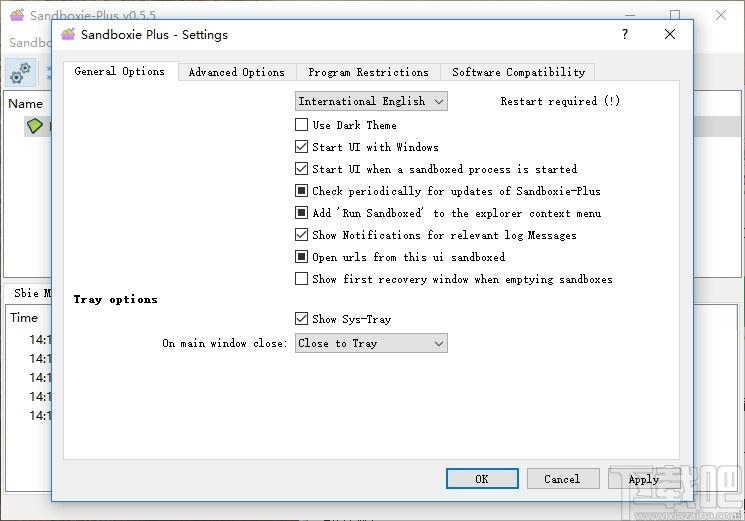Select the General Options tab
The width and height of the screenshot is (745, 521).
(120, 71)
